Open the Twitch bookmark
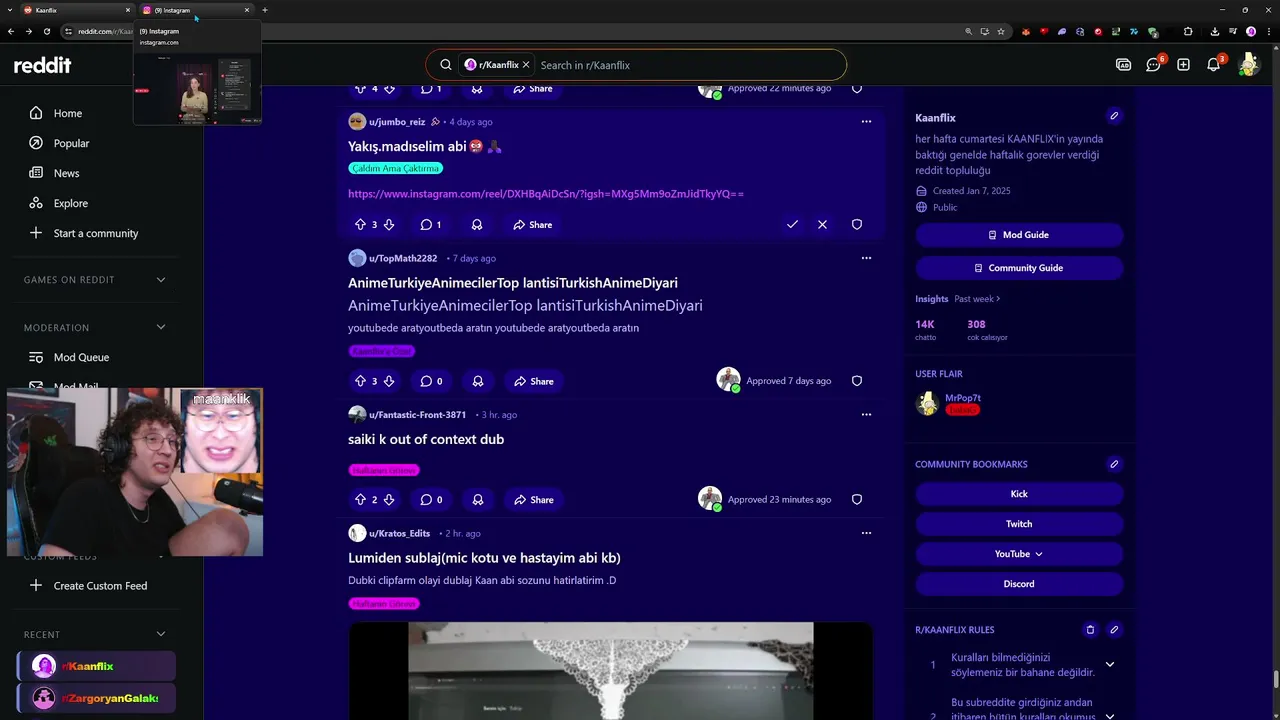This screenshot has width=1280, height=720. click(x=1019, y=524)
